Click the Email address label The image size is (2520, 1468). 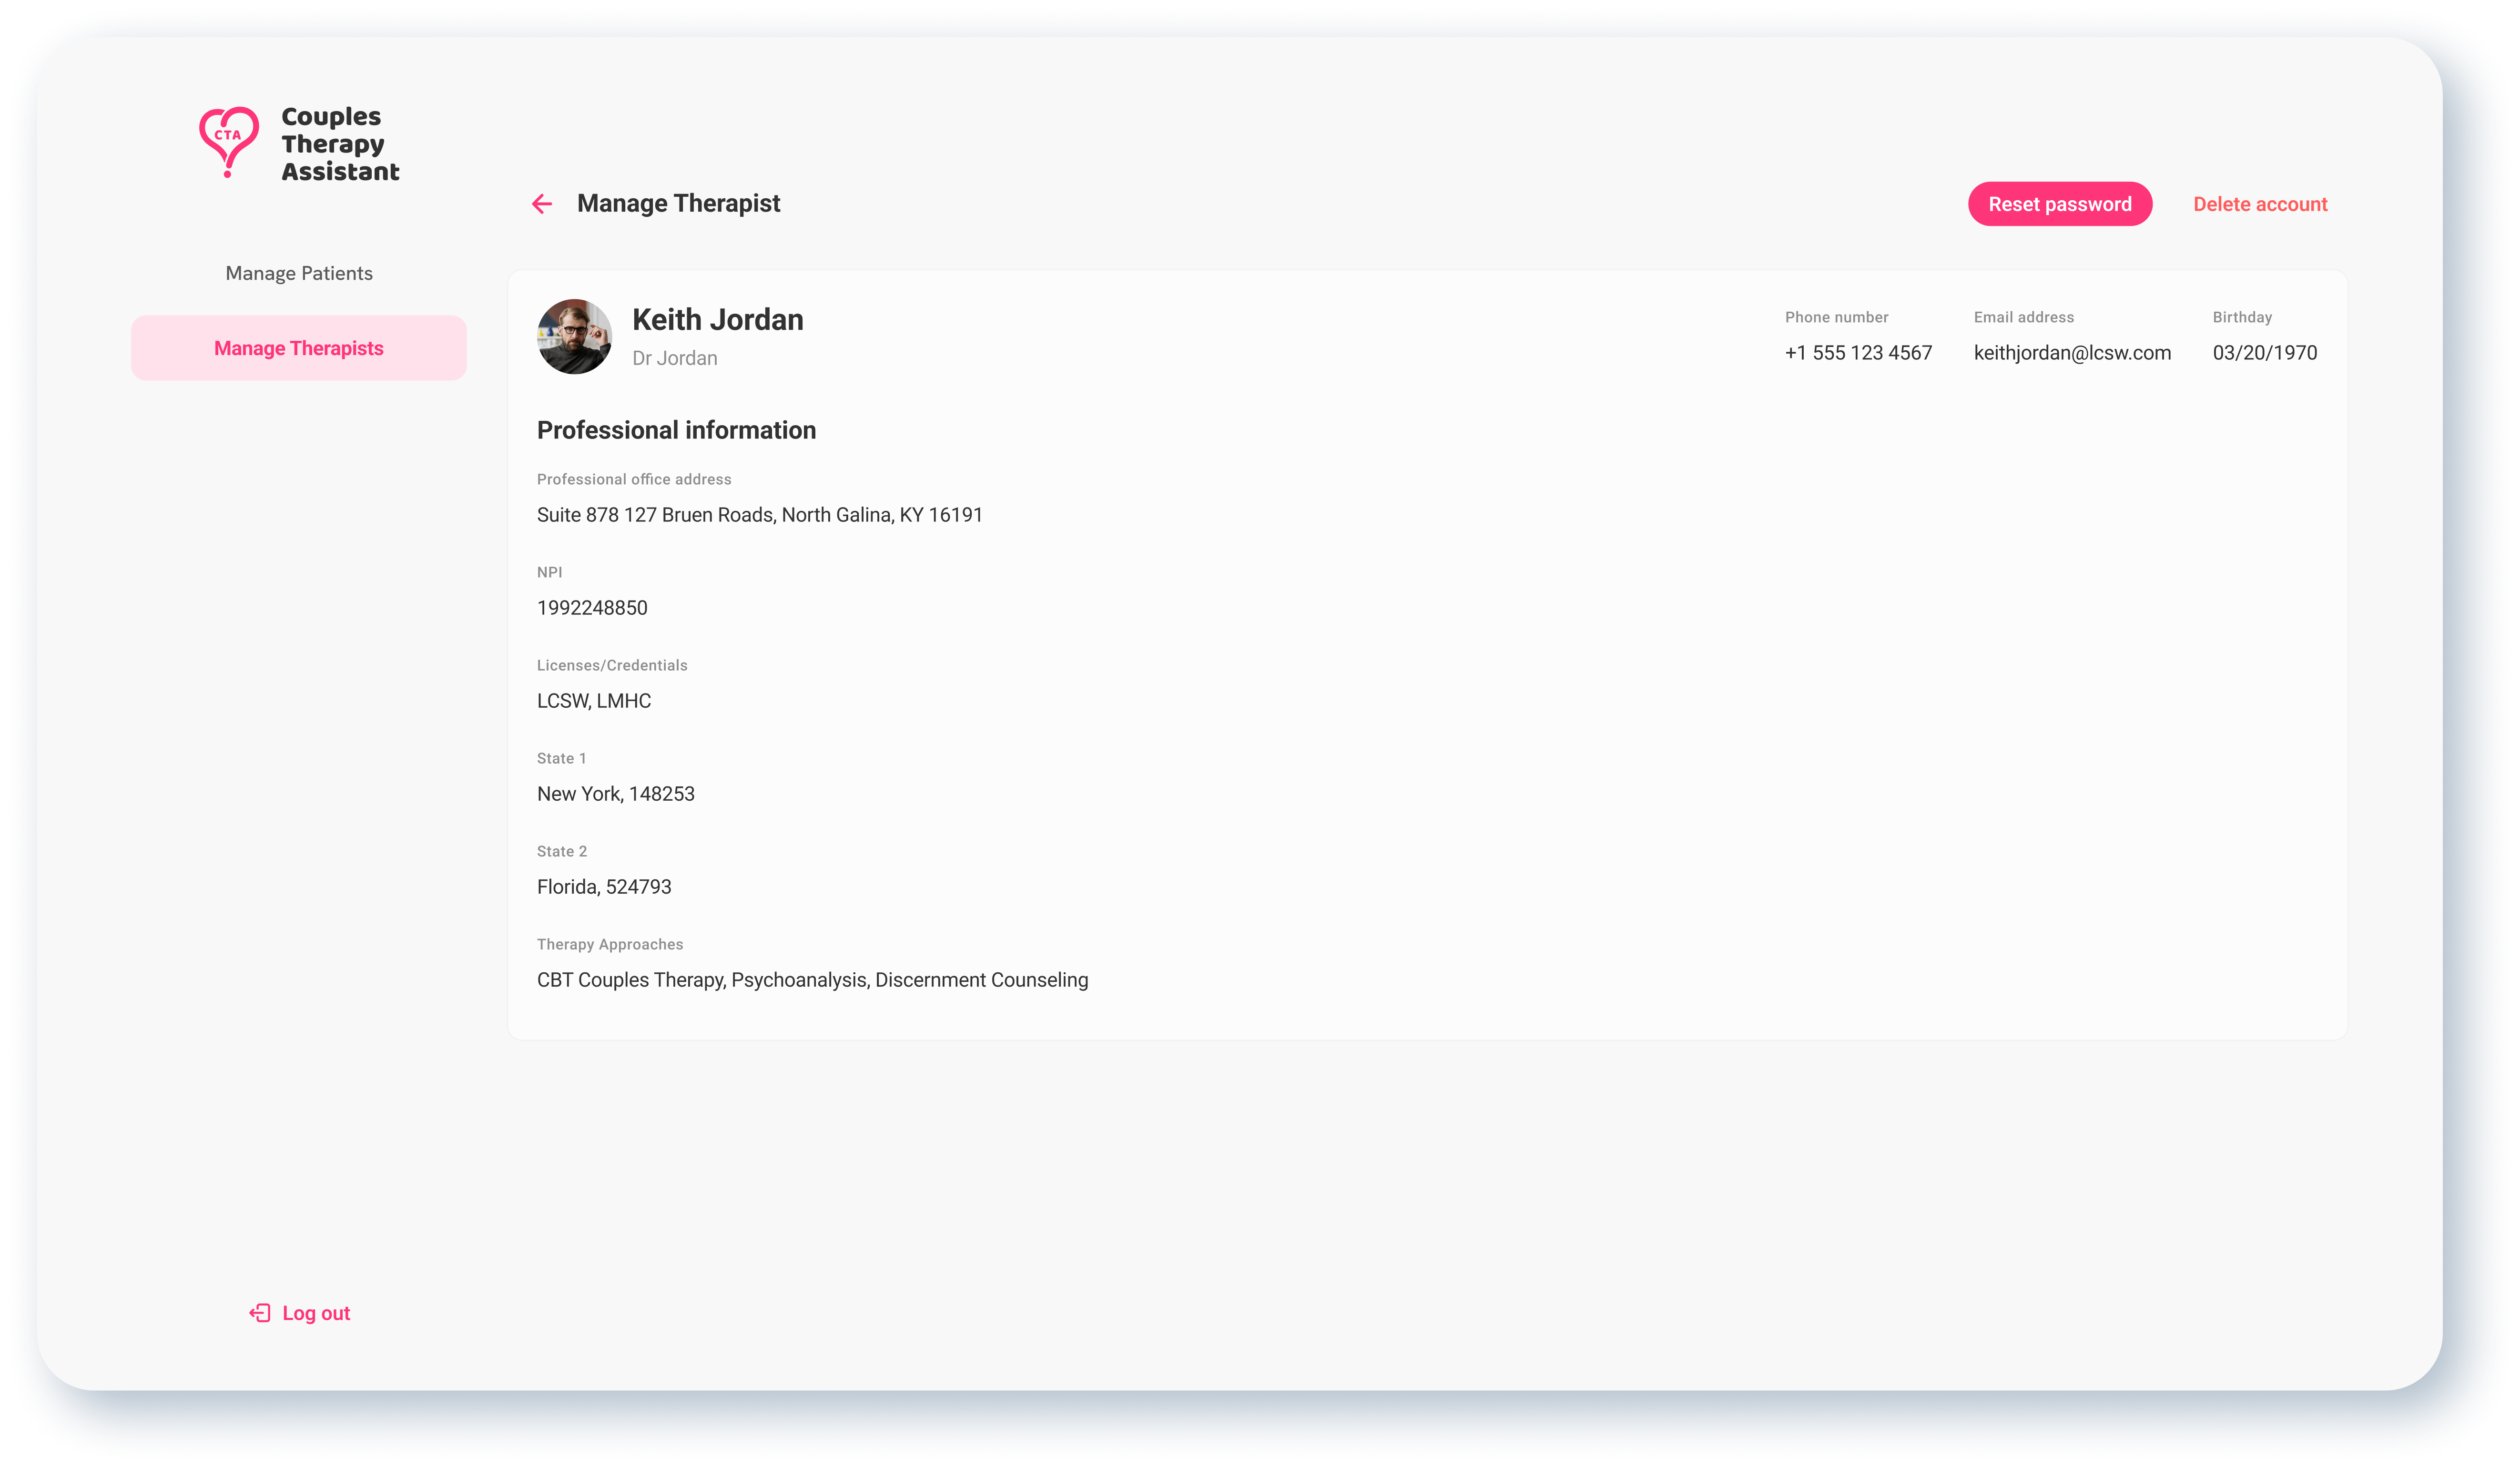(2023, 317)
